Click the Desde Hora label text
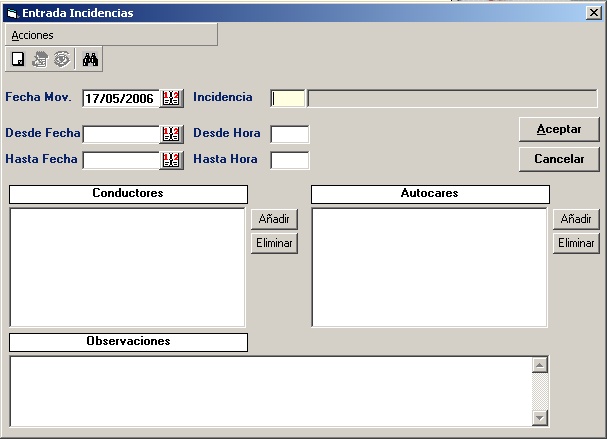 tap(227, 133)
